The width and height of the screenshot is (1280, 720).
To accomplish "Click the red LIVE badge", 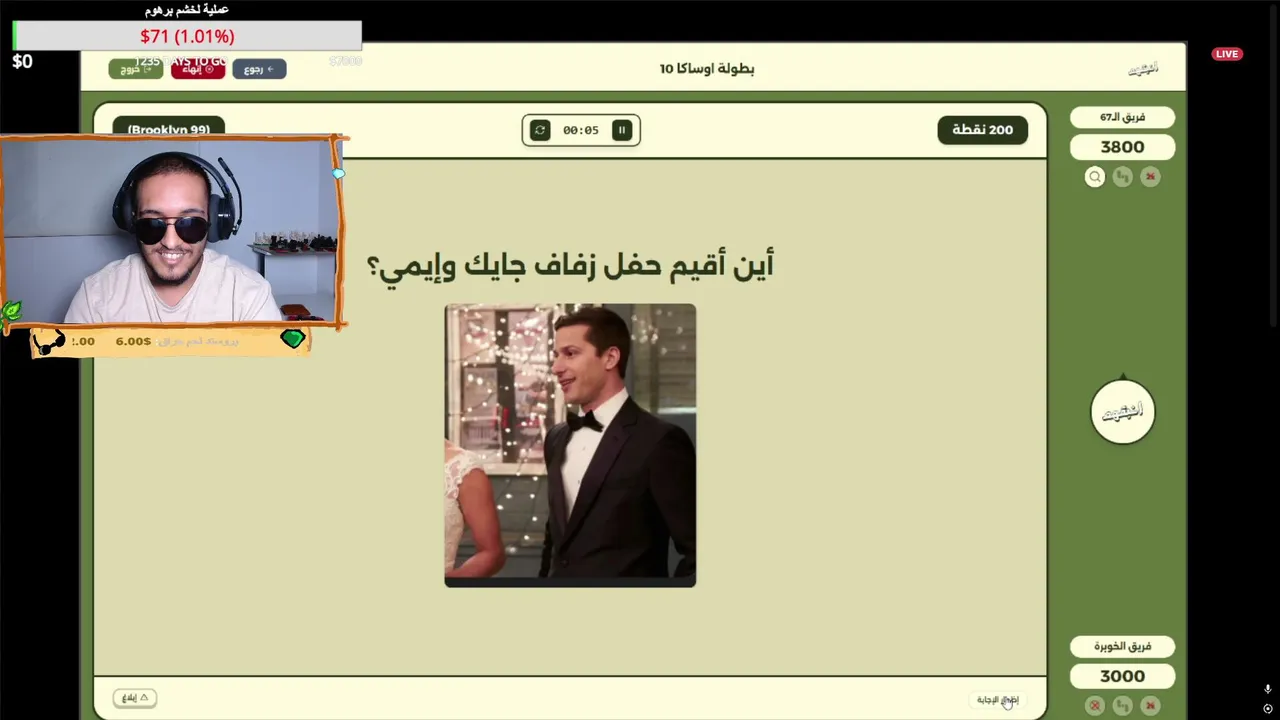I will (x=1227, y=54).
